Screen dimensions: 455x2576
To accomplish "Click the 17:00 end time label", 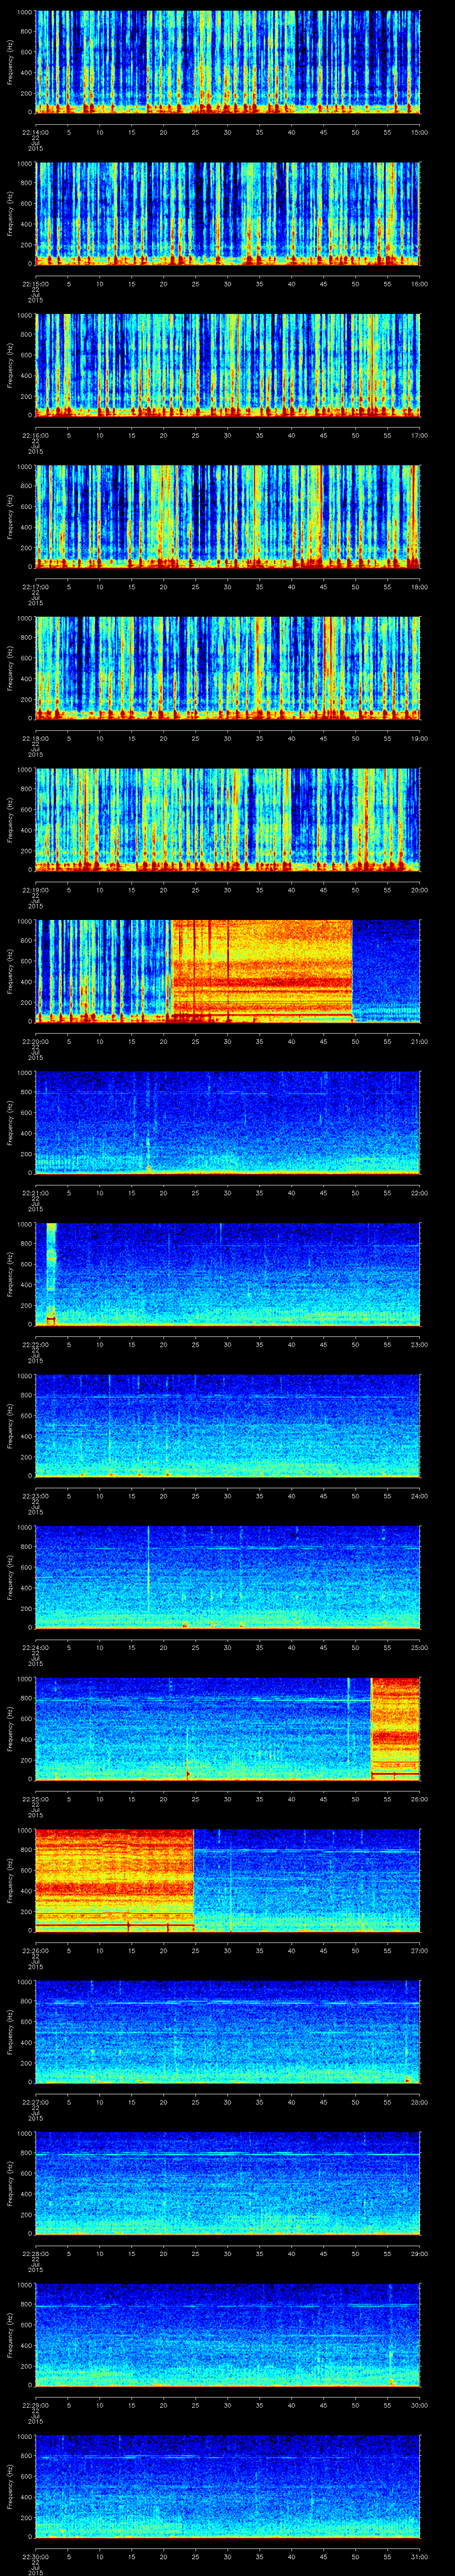I will [x=419, y=434].
